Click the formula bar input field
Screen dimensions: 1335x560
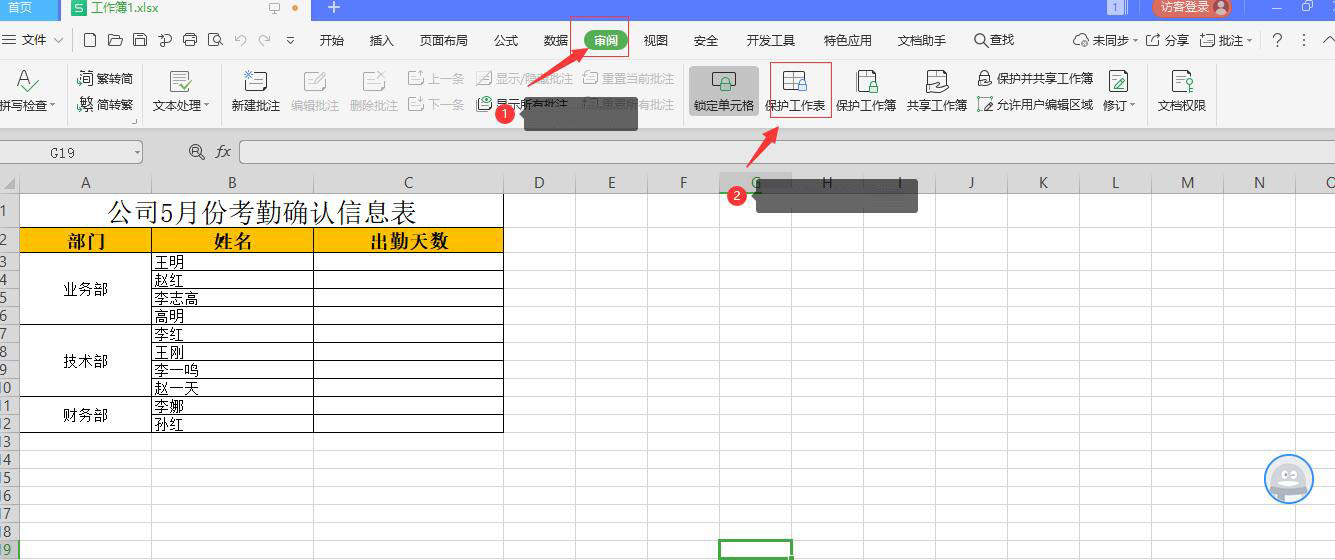point(787,152)
